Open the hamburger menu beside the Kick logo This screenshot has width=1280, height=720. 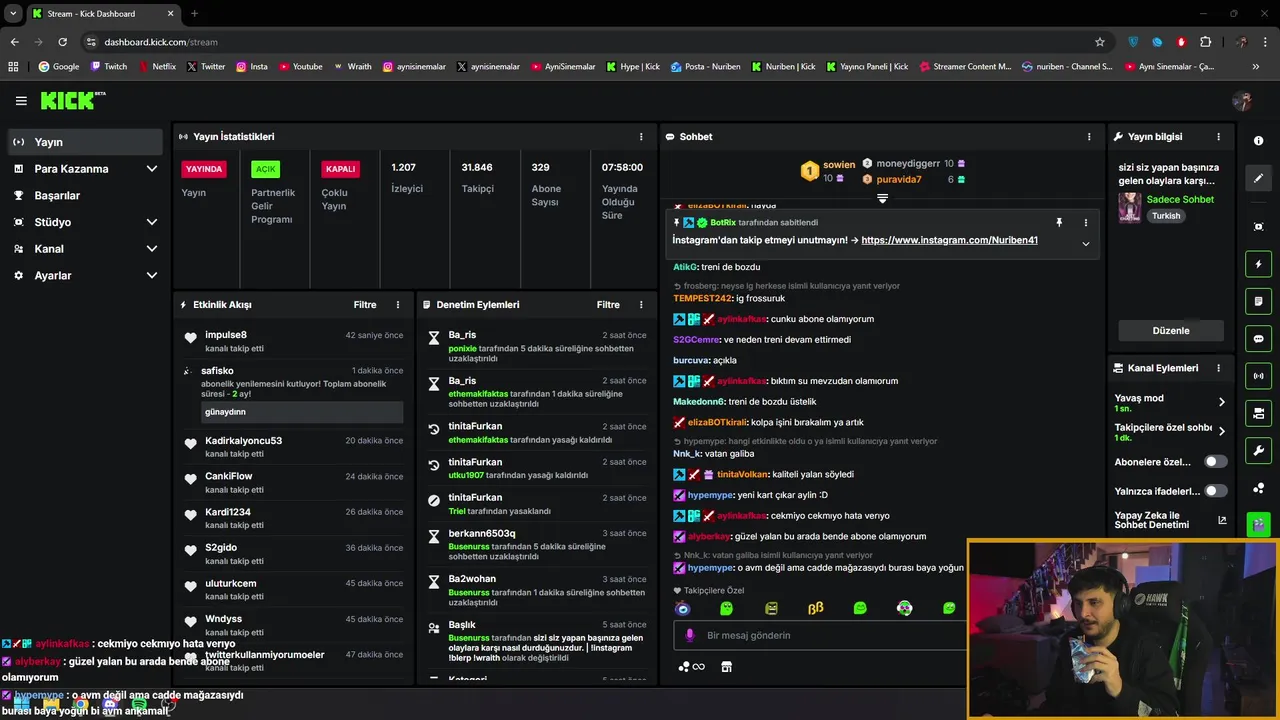[x=21, y=101]
